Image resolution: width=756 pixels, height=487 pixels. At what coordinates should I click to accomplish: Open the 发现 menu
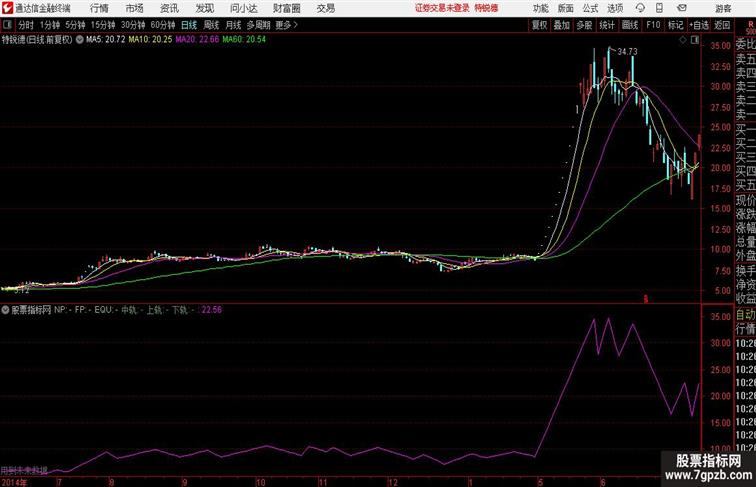pyautogui.click(x=204, y=8)
